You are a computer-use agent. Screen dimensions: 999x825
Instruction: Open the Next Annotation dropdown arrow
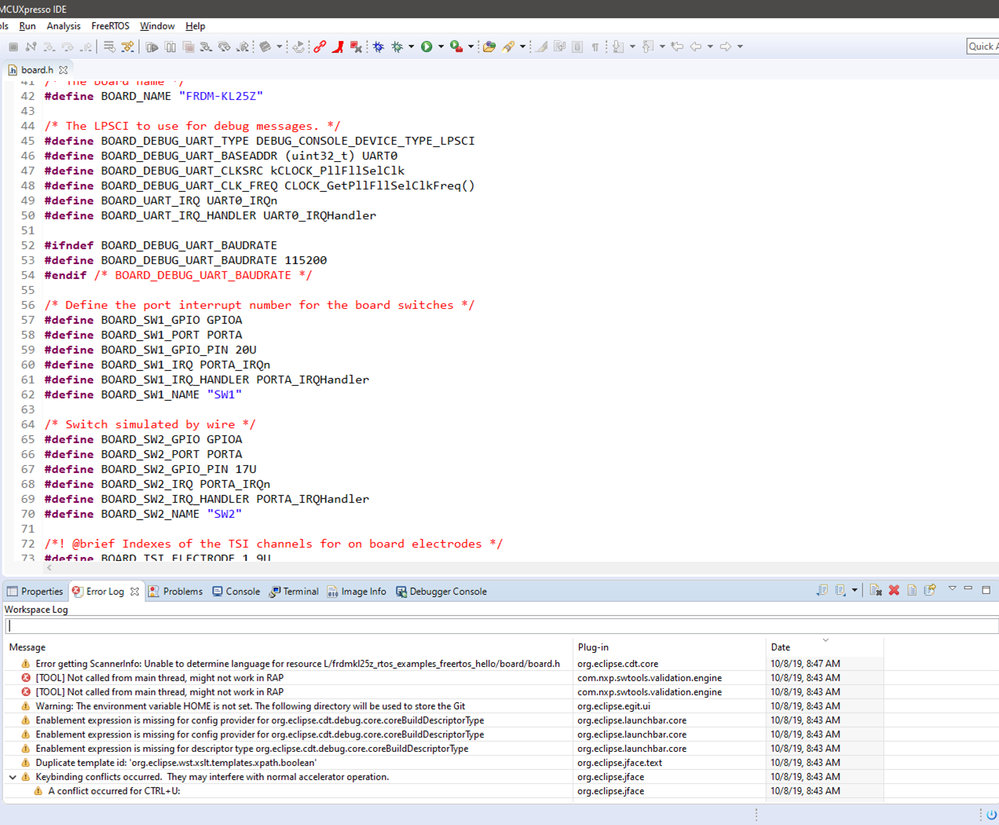click(633, 47)
